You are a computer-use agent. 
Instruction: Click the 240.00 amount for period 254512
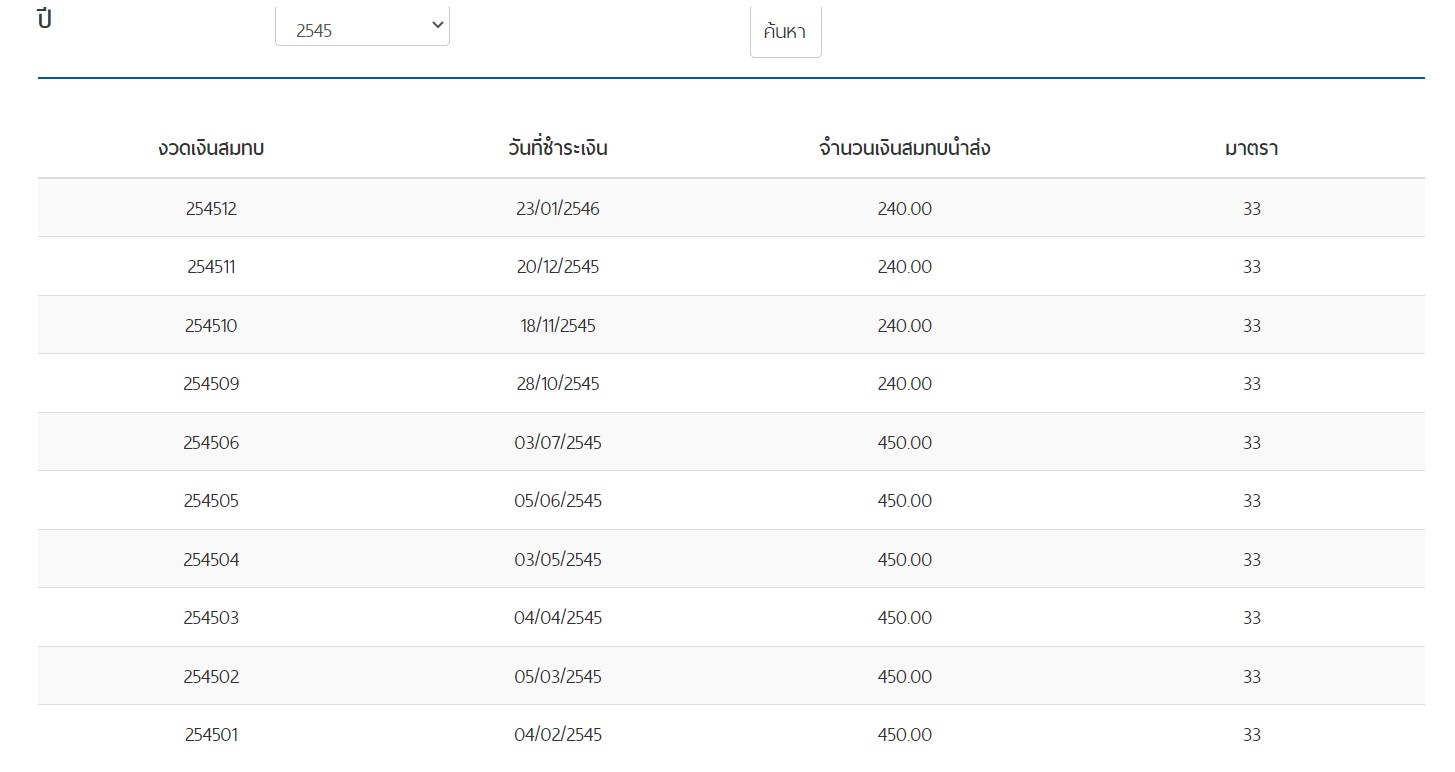(x=904, y=209)
